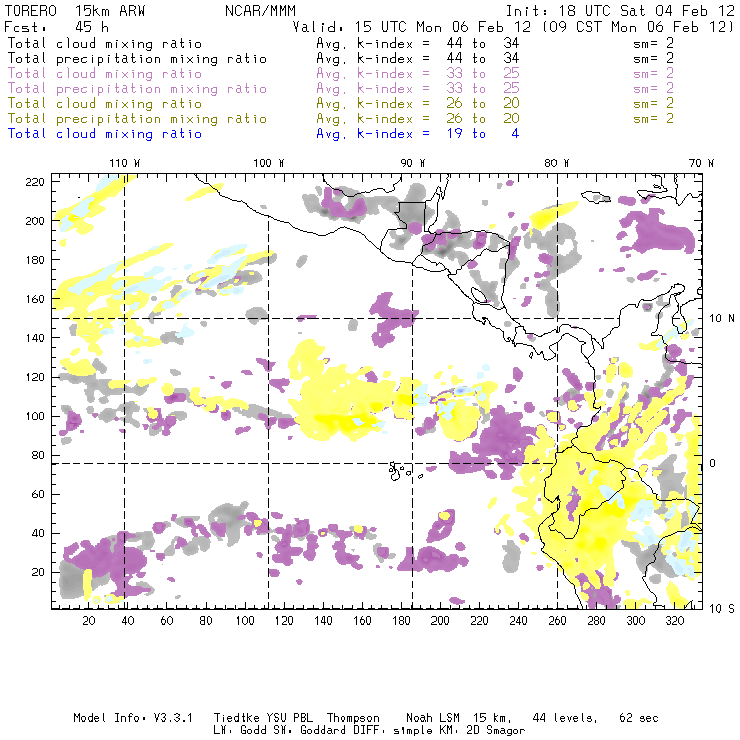Select the NCAR/MMM header text
This screenshot has width=740, height=740.
[x=258, y=11]
